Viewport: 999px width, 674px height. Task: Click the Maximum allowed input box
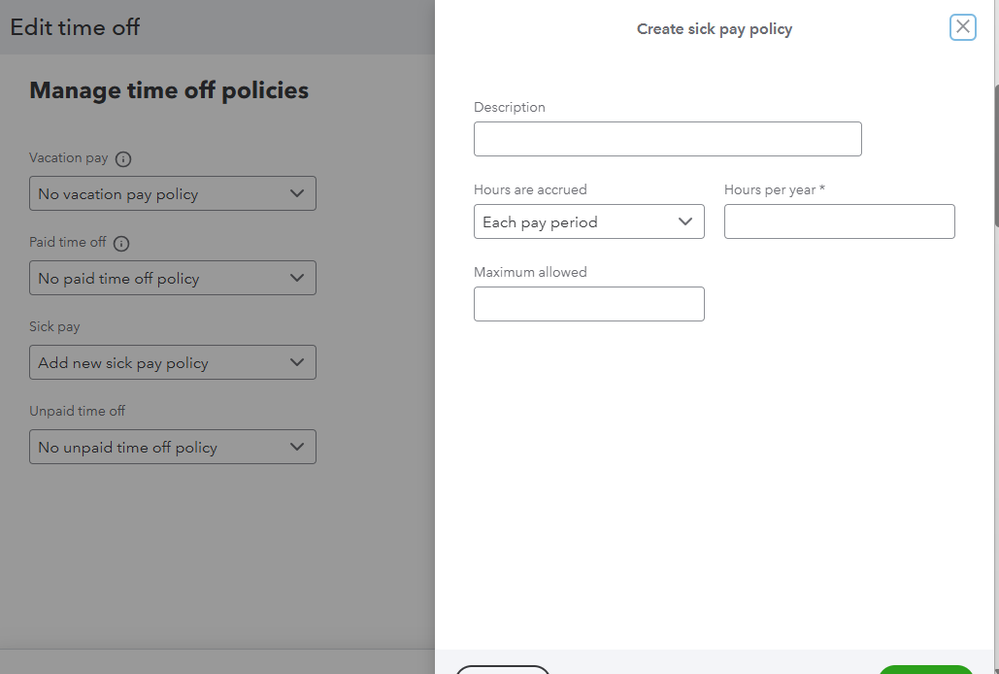[x=589, y=304]
